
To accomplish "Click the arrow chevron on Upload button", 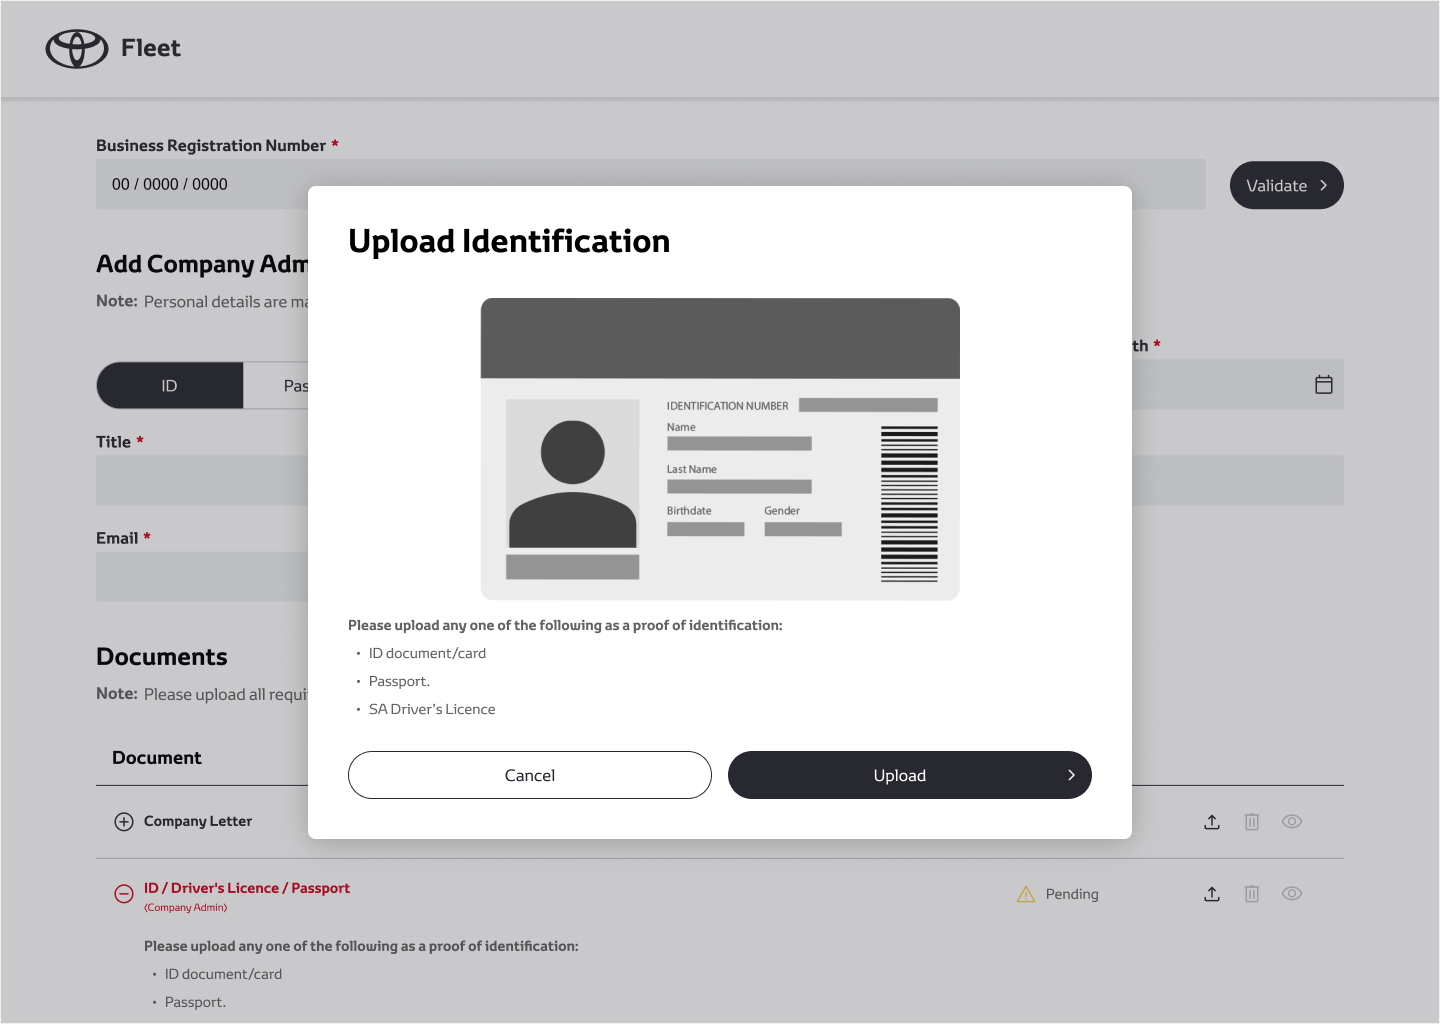I will pos(1071,775).
